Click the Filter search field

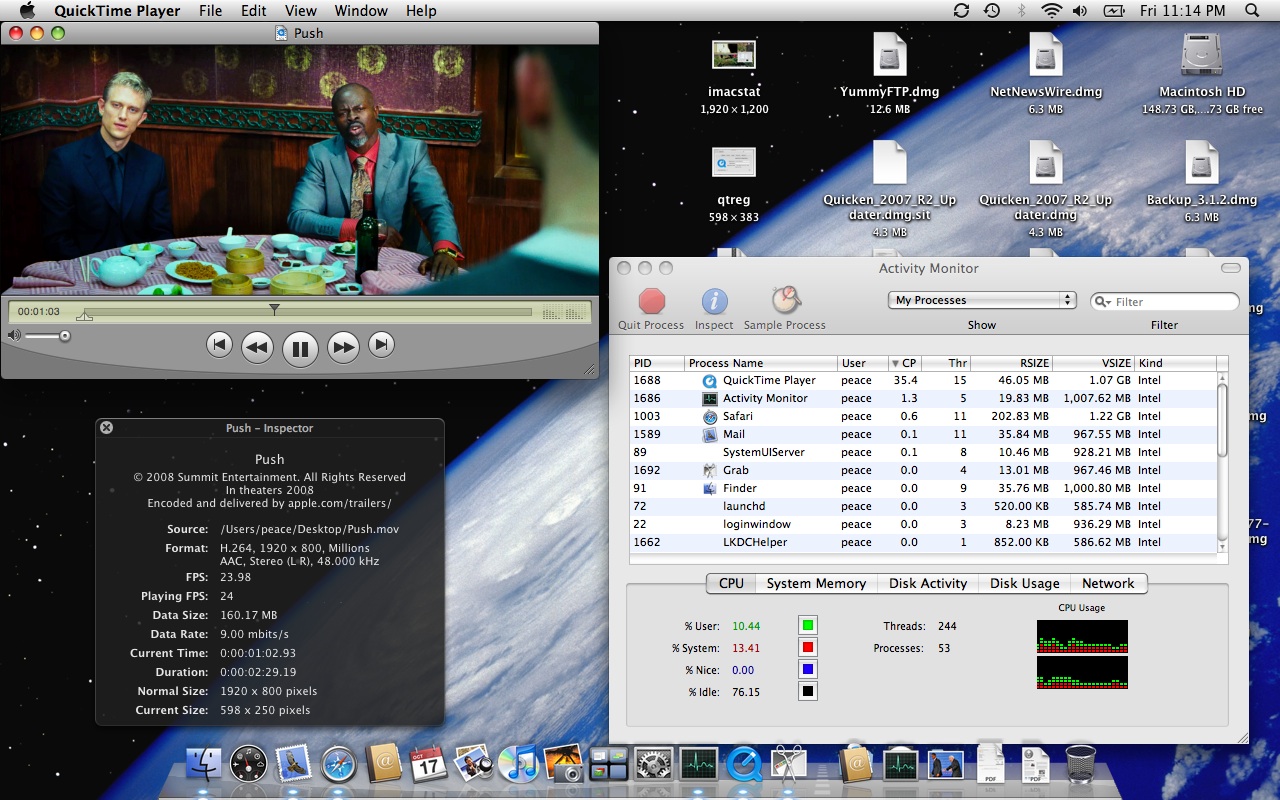click(x=1164, y=301)
